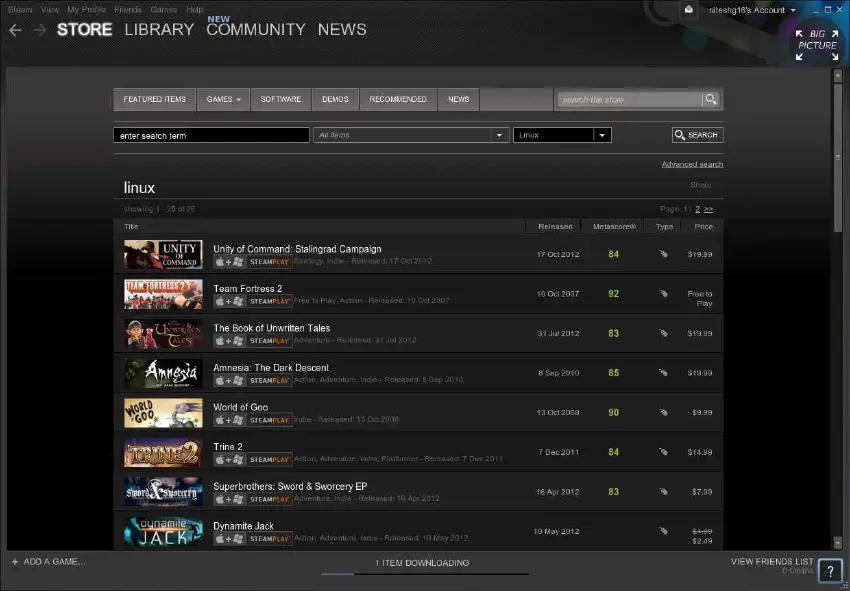Sort results by Released column
The image size is (850, 591).
coord(555,227)
